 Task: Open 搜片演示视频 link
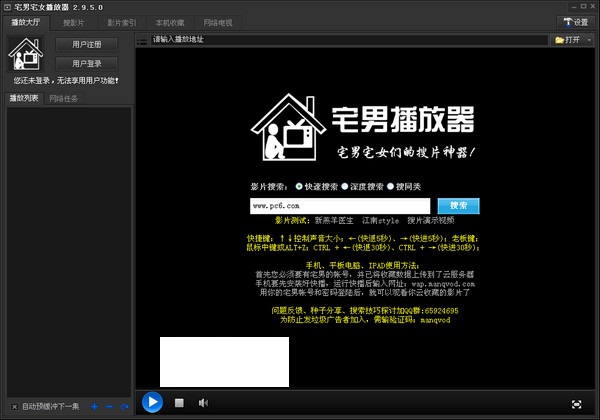point(430,220)
